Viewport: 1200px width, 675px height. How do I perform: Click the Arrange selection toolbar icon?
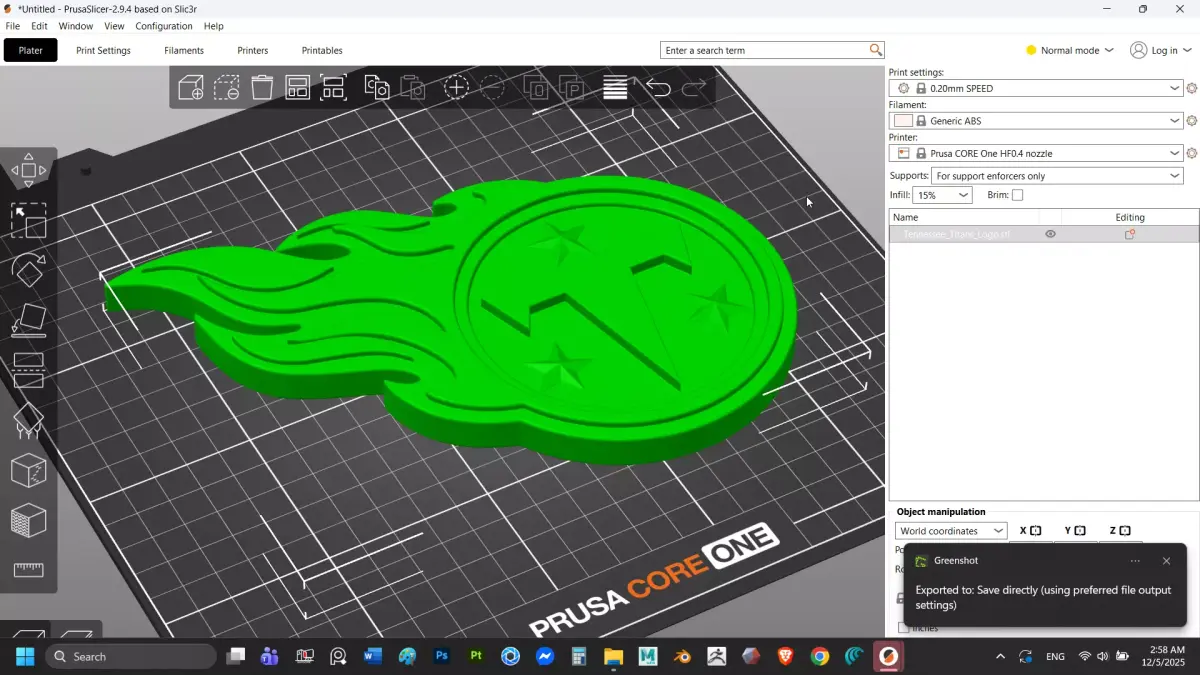[x=333, y=88]
